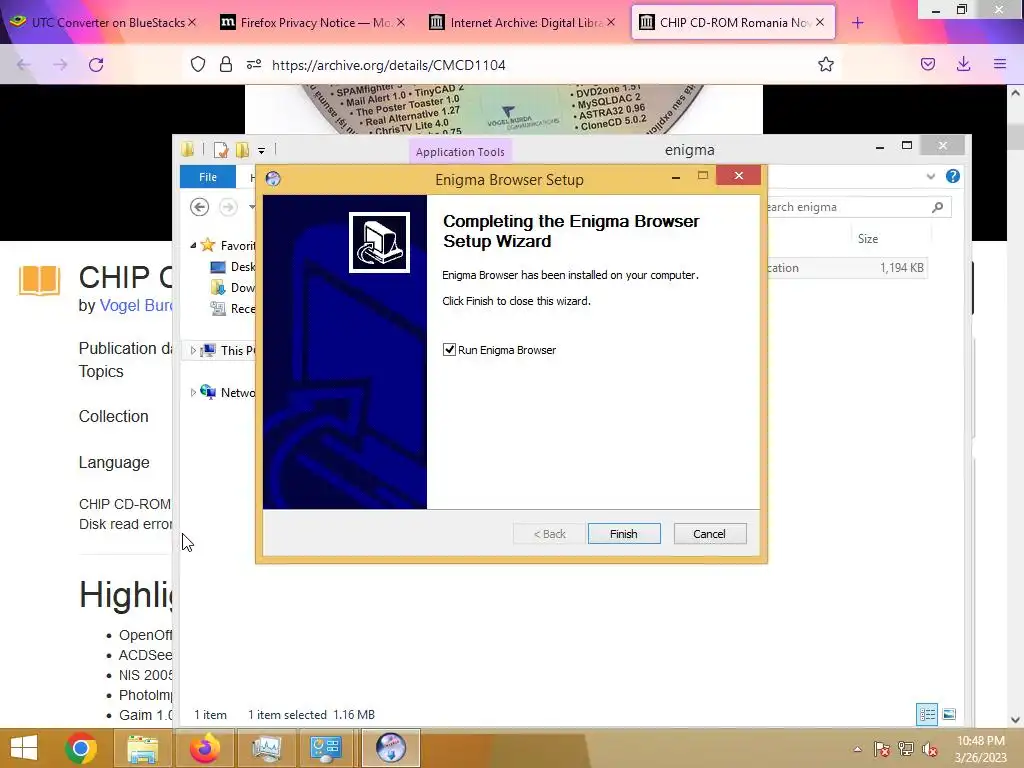Screen dimensions: 1024x768
Task: Click the This PC computer icon
Action: coord(208,351)
